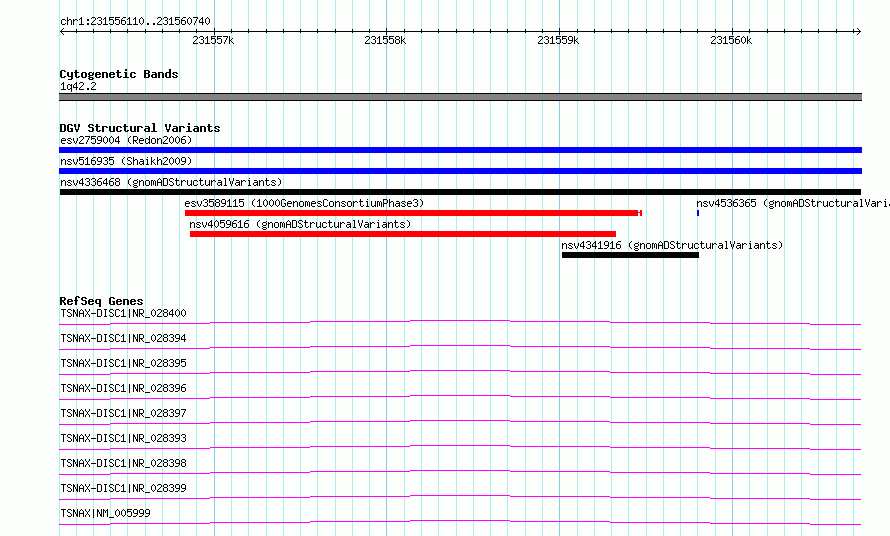The width and height of the screenshot is (890, 536).
Task: Click the blue esv2759004 variant bar
Action: [x=460, y=150]
